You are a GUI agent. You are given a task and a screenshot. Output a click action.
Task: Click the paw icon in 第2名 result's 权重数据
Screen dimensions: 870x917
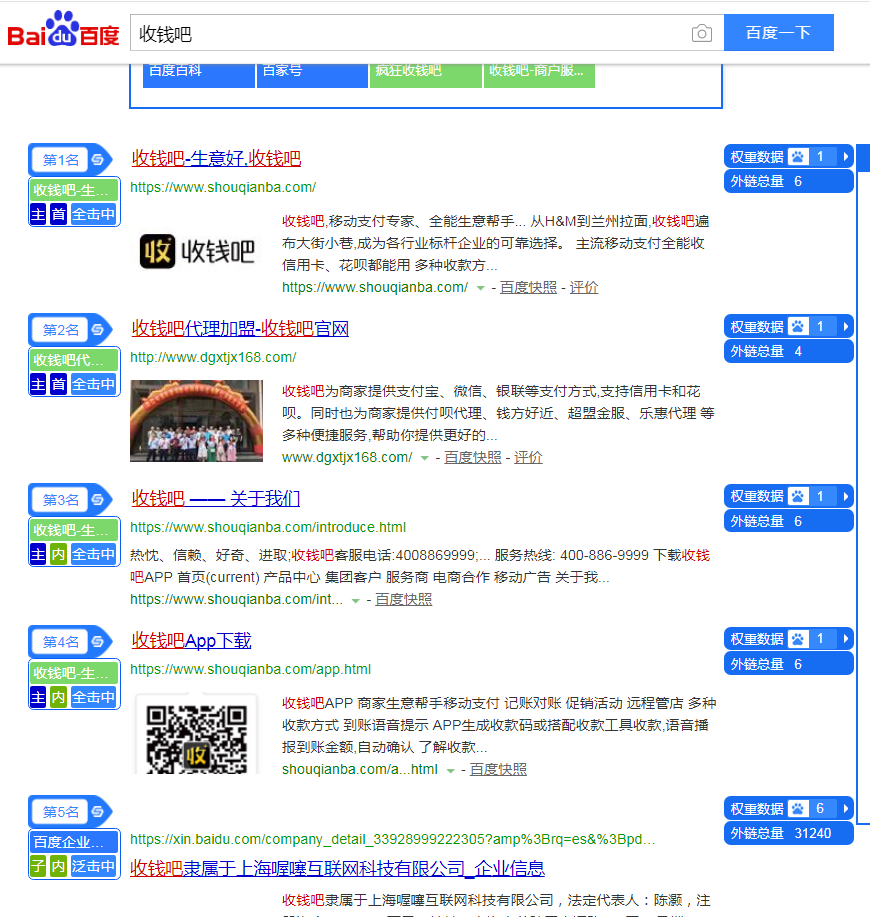[x=798, y=326]
